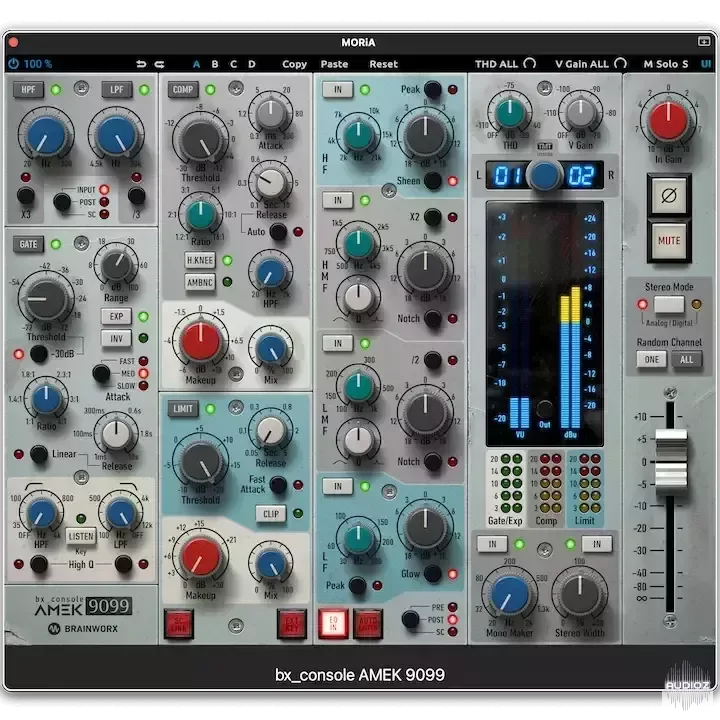Screen dimensions: 720x720
Task: Click the limiter Fast Attack pushbutton
Action: [x=278, y=485]
